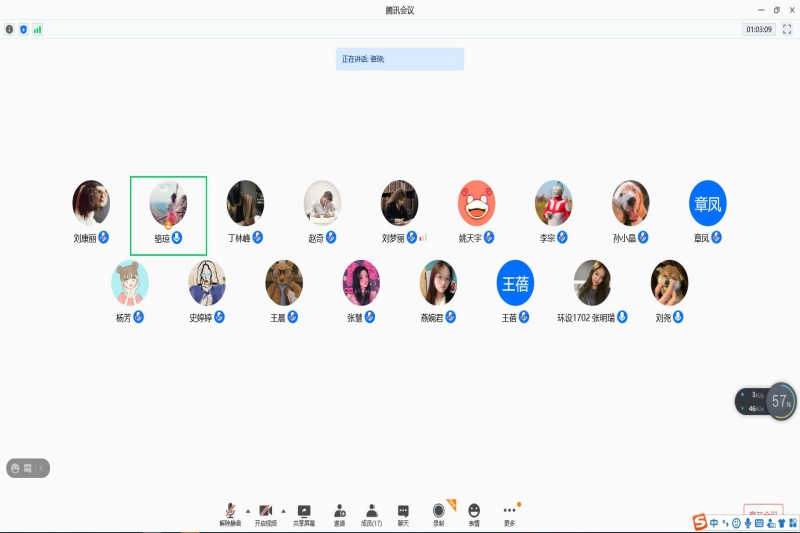Click 刘梦丽's microphone status icon
Viewport: 800px width, 533px height.
tap(411, 237)
